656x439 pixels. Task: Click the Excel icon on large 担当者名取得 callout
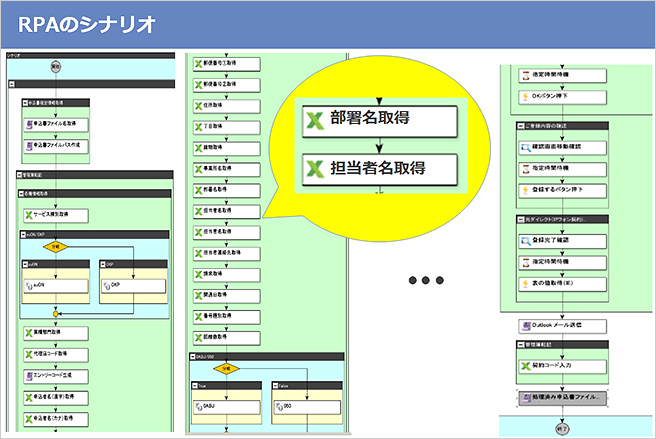tap(316, 168)
